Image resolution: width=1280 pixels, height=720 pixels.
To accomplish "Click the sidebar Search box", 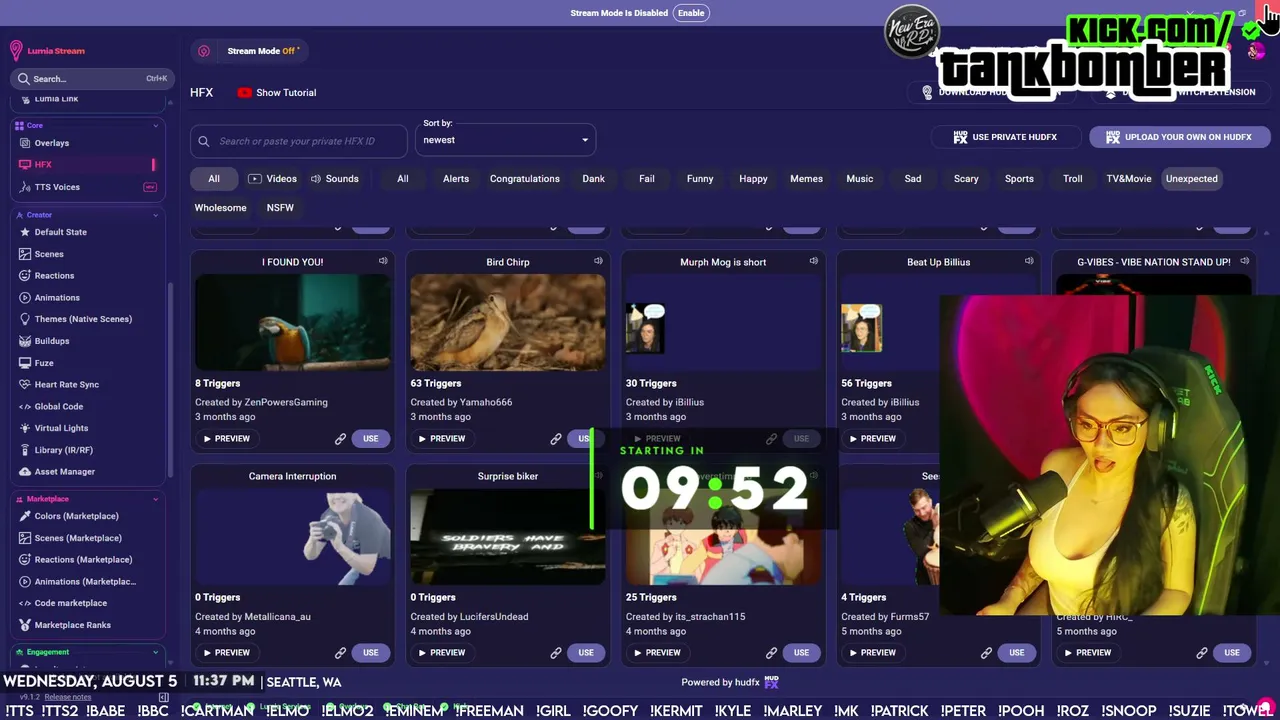I will click(92, 79).
